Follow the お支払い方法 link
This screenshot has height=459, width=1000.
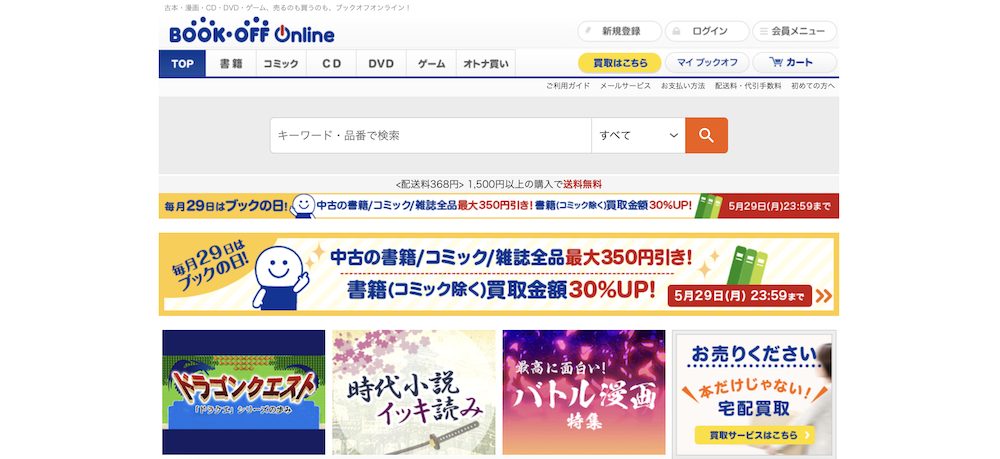[682, 85]
